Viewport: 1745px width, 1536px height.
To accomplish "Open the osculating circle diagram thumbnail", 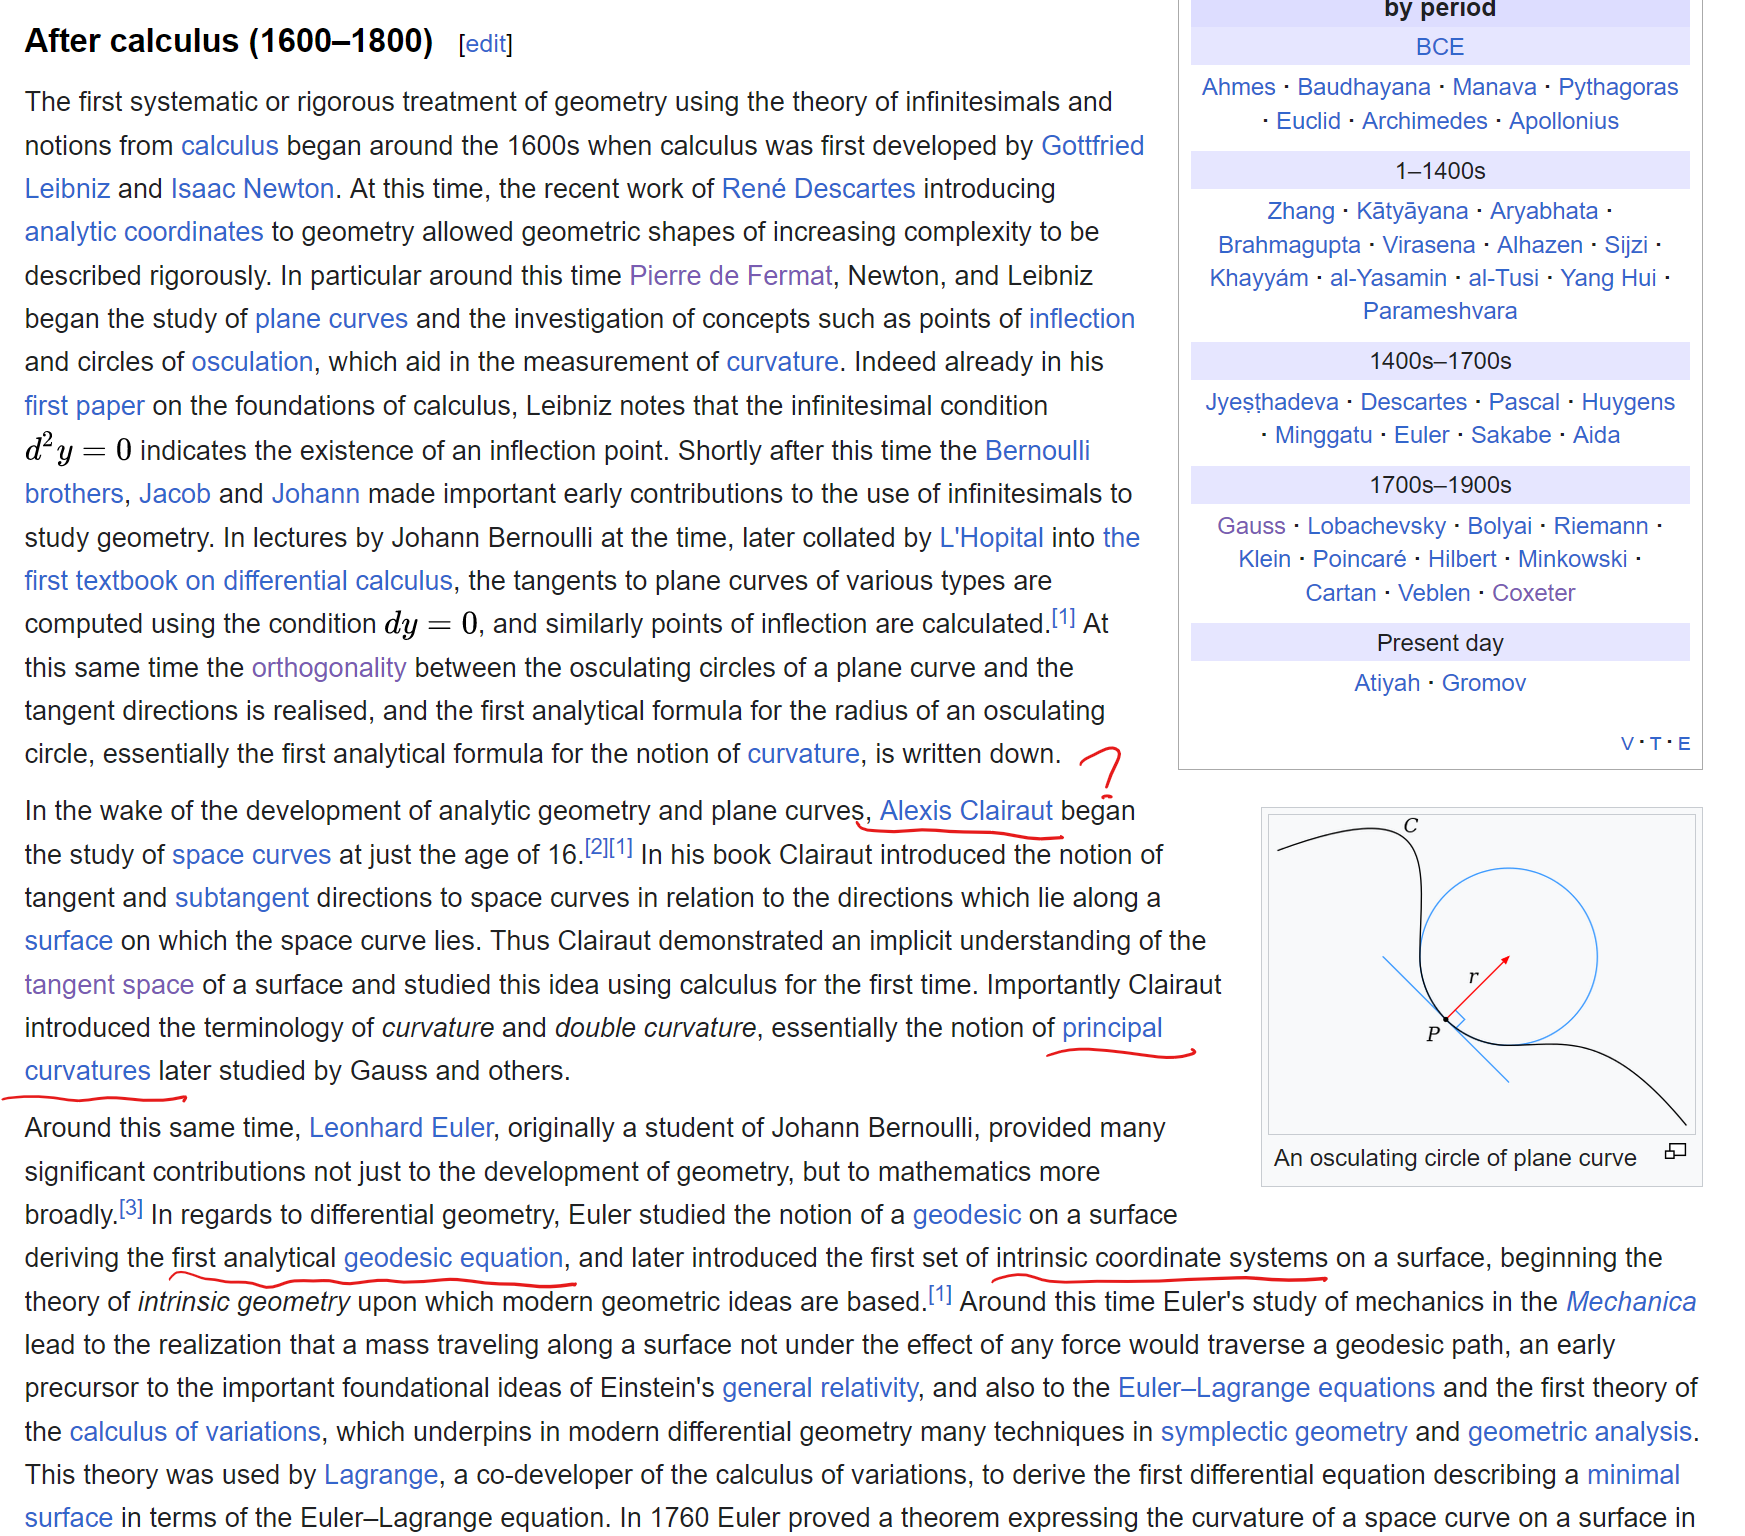I will pyautogui.click(x=1481, y=974).
